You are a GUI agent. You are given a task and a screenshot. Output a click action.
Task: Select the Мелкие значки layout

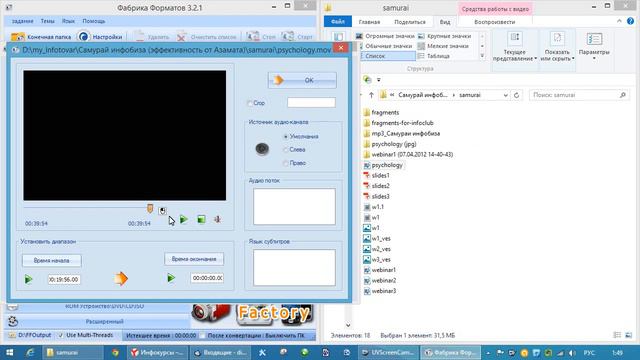[x=443, y=46]
